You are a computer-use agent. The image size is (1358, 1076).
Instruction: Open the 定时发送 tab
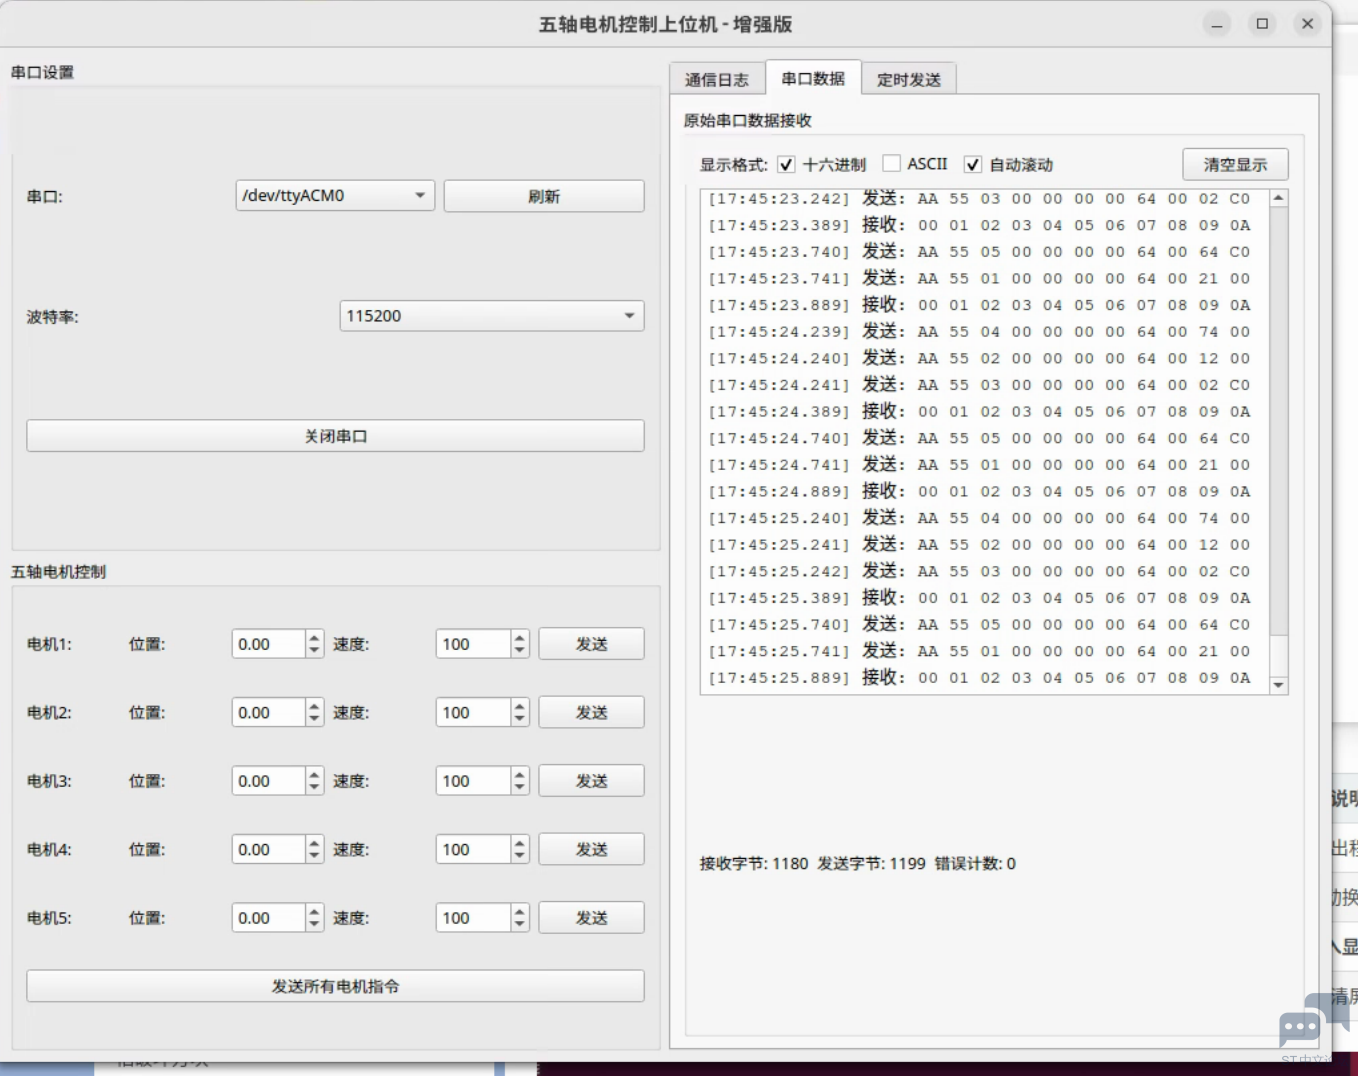click(908, 80)
